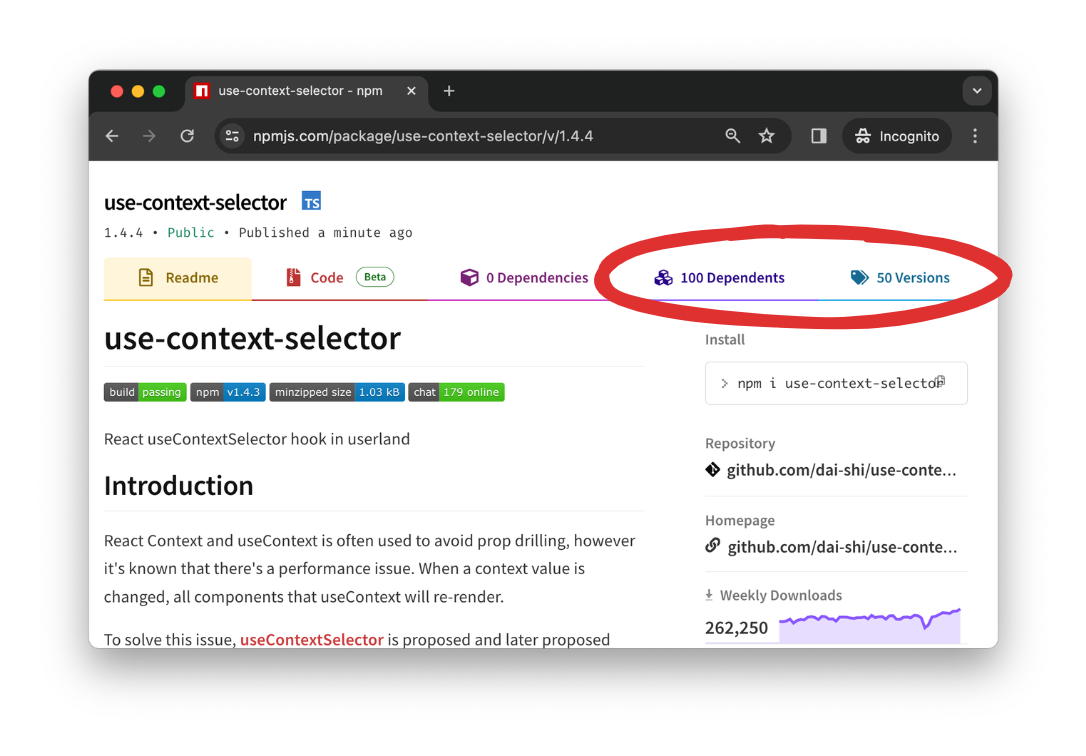The height and width of the screenshot is (756, 1086).
Task: Click the weekly downloads sparkline chart
Action: point(870,625)
